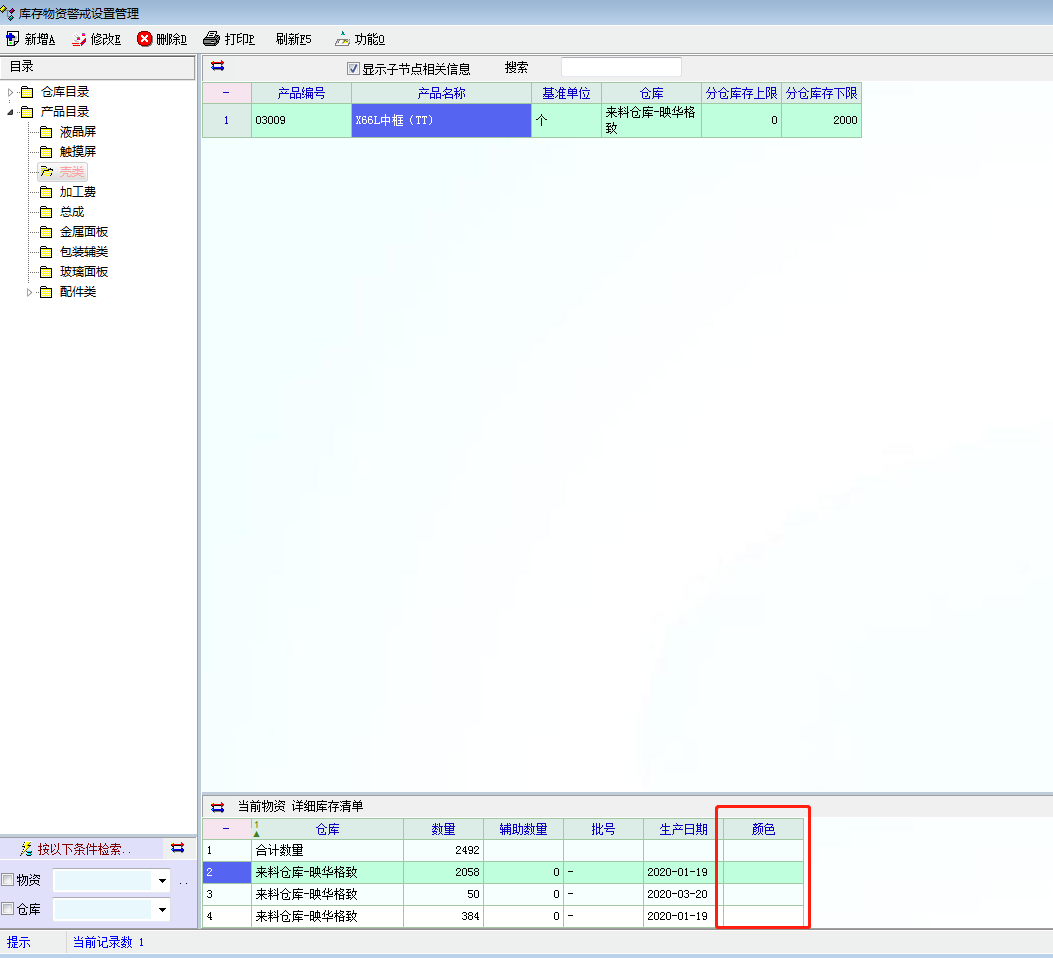Click 刷新F5 refresh button

coord(293,39)
